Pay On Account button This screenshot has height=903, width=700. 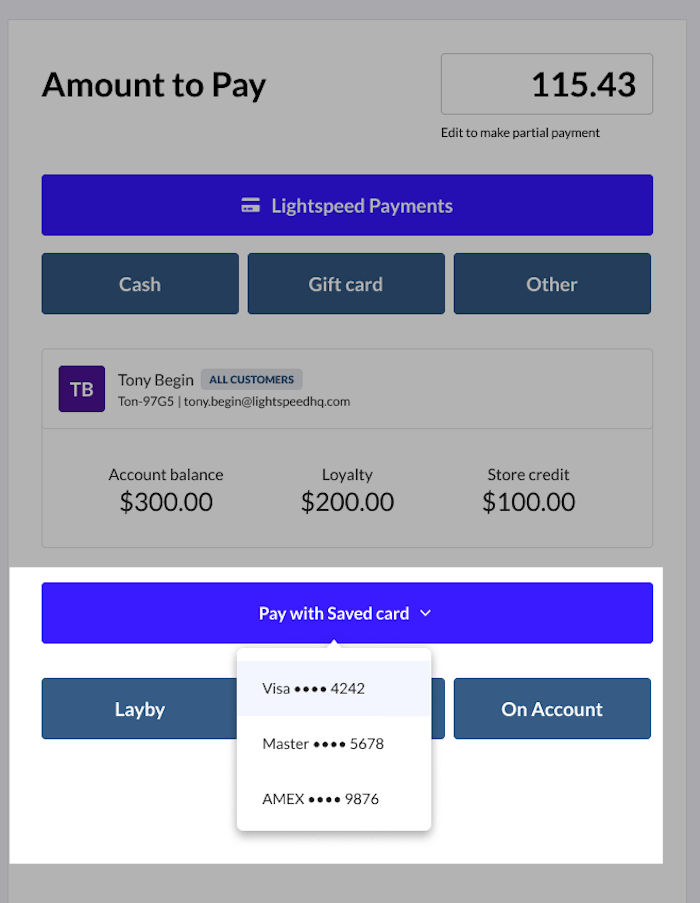(552, 709)
